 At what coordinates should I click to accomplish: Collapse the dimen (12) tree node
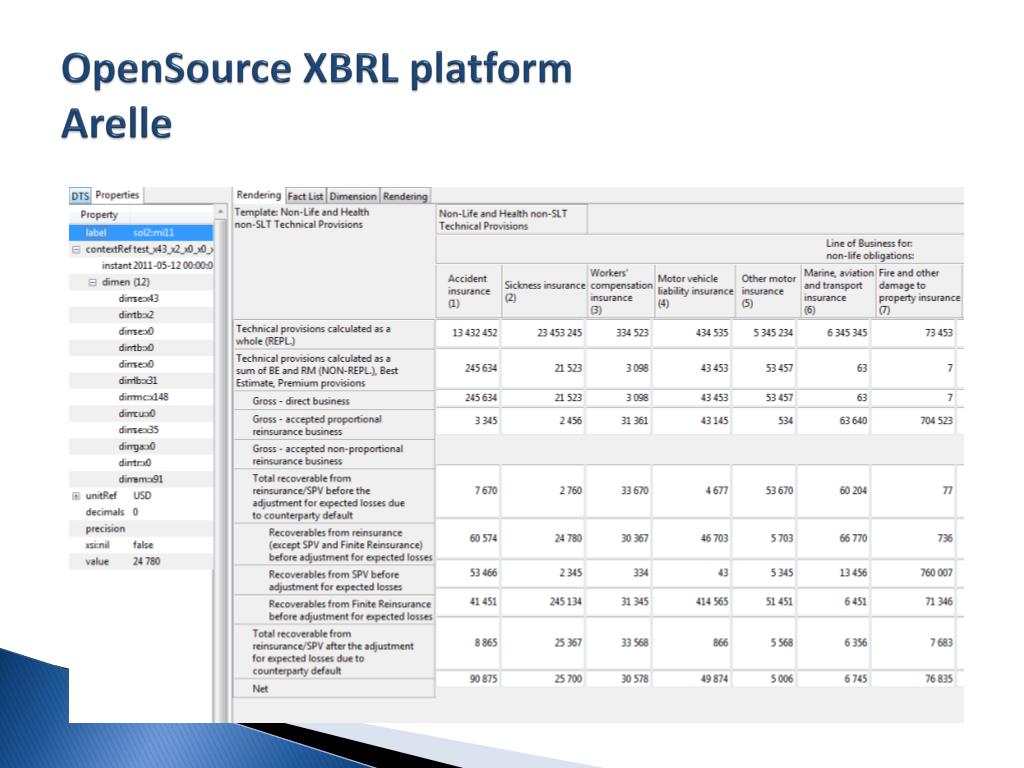click(x=92, y=282)
